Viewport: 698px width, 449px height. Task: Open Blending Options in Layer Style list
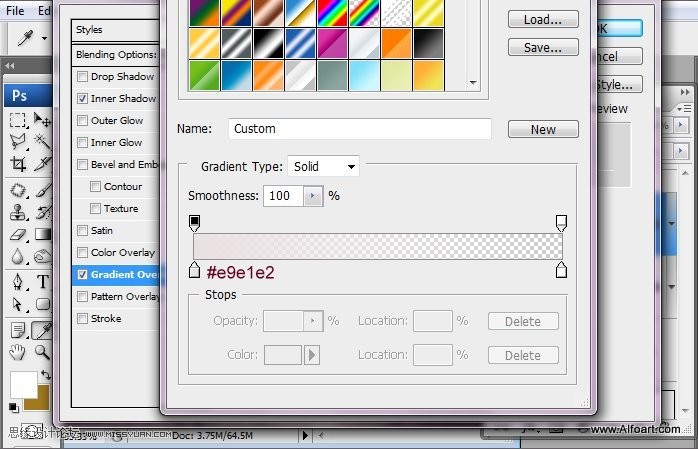point(115,55)
